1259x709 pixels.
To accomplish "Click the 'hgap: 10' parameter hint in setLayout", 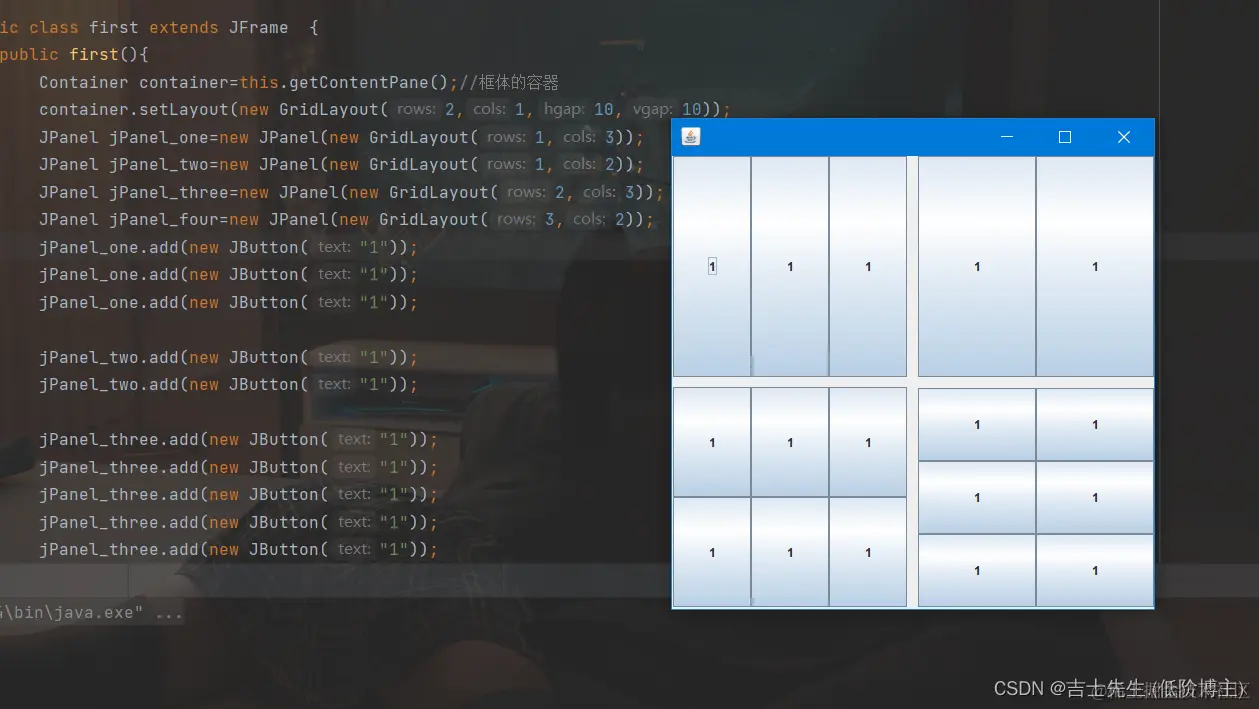I will [578, 110].
